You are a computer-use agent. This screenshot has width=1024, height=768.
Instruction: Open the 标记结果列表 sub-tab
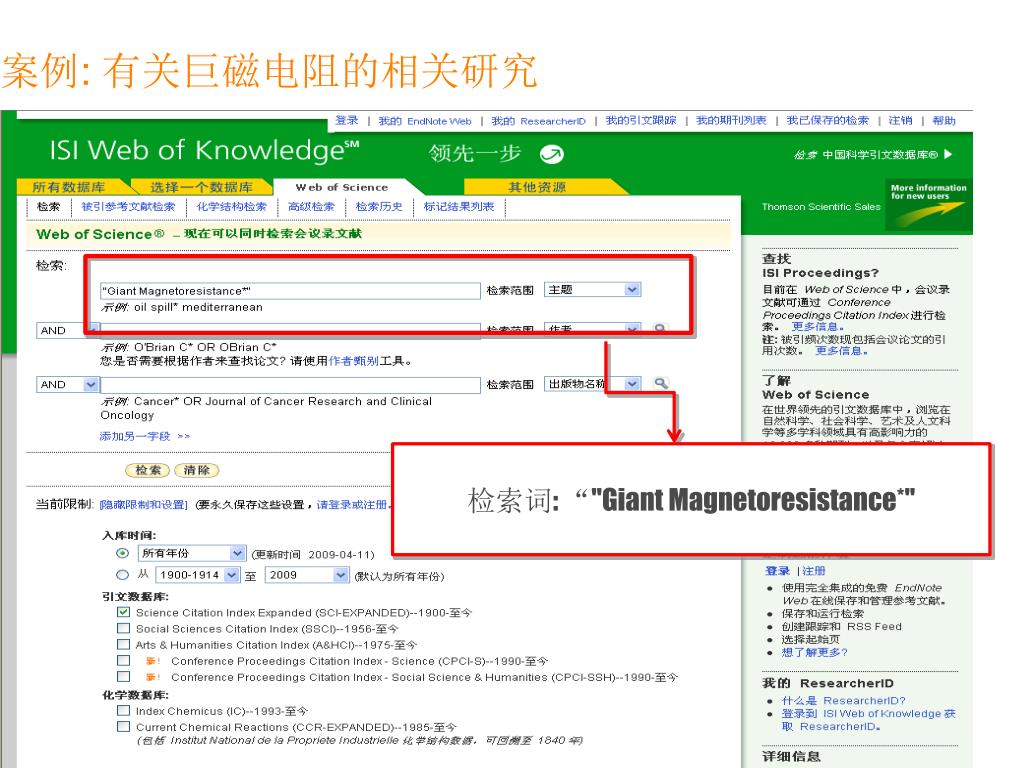point(459,206)
